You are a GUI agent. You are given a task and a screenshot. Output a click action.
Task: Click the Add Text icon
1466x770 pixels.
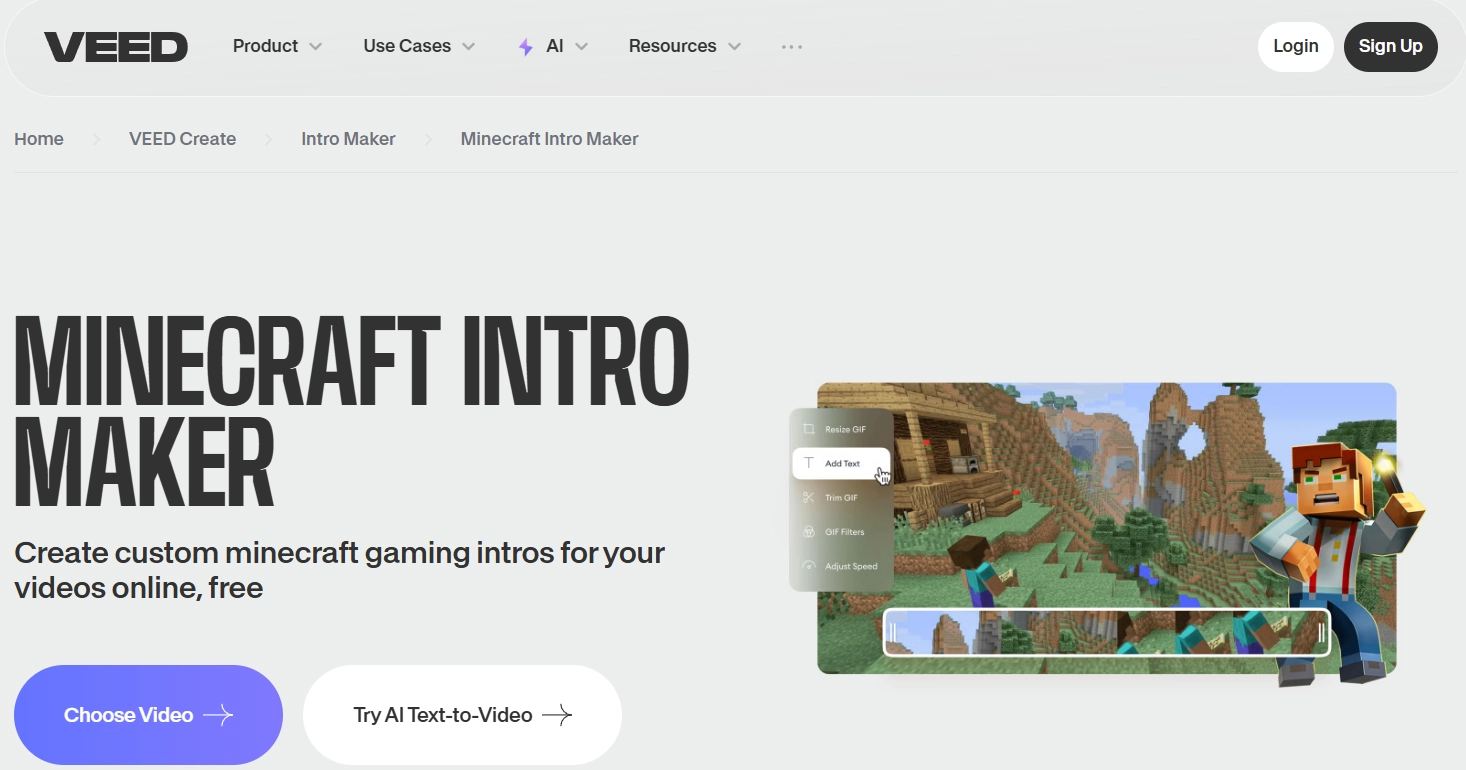[x=808, y=463]
